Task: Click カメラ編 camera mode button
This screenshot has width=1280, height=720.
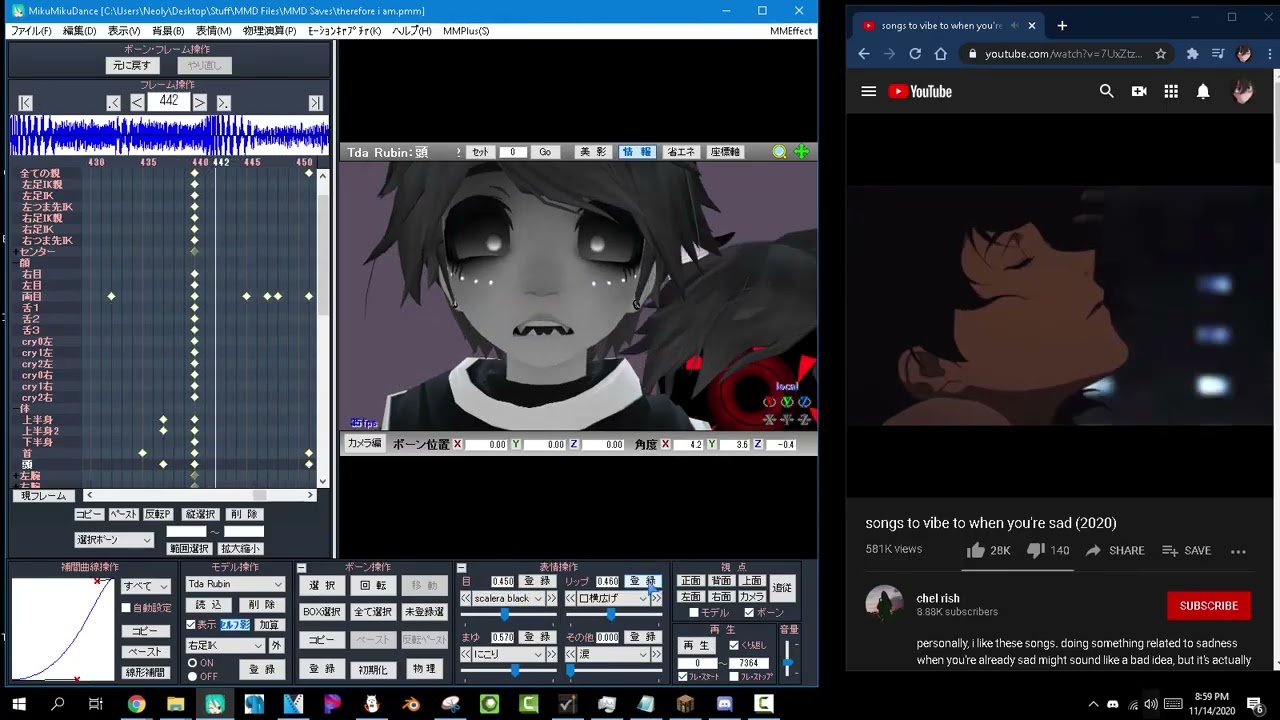Action: (364, 444)
